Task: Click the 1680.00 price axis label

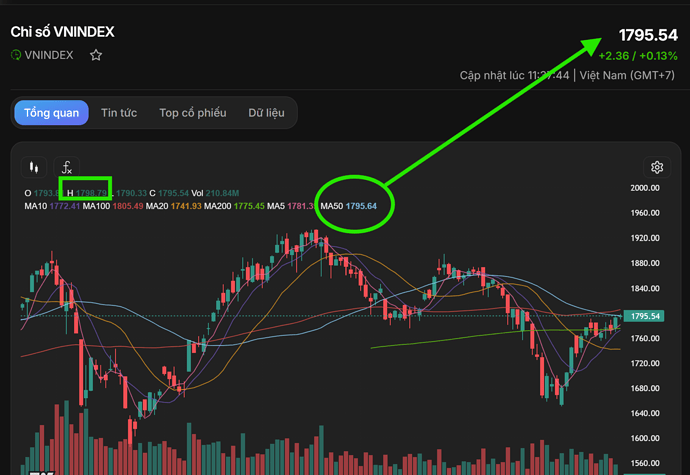Action: pyautogui.click(x=645, y=388)
